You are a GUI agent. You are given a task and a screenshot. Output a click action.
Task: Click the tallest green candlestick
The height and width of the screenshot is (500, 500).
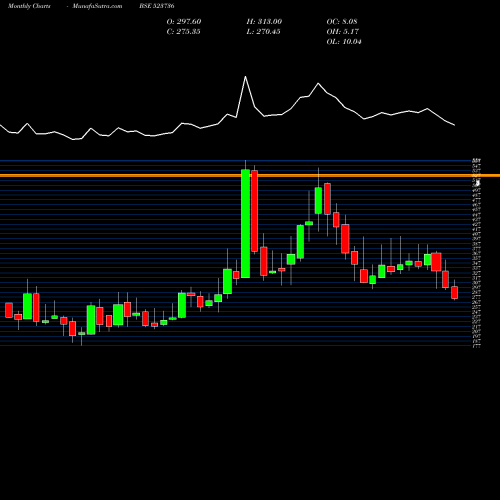click(245, 223)
